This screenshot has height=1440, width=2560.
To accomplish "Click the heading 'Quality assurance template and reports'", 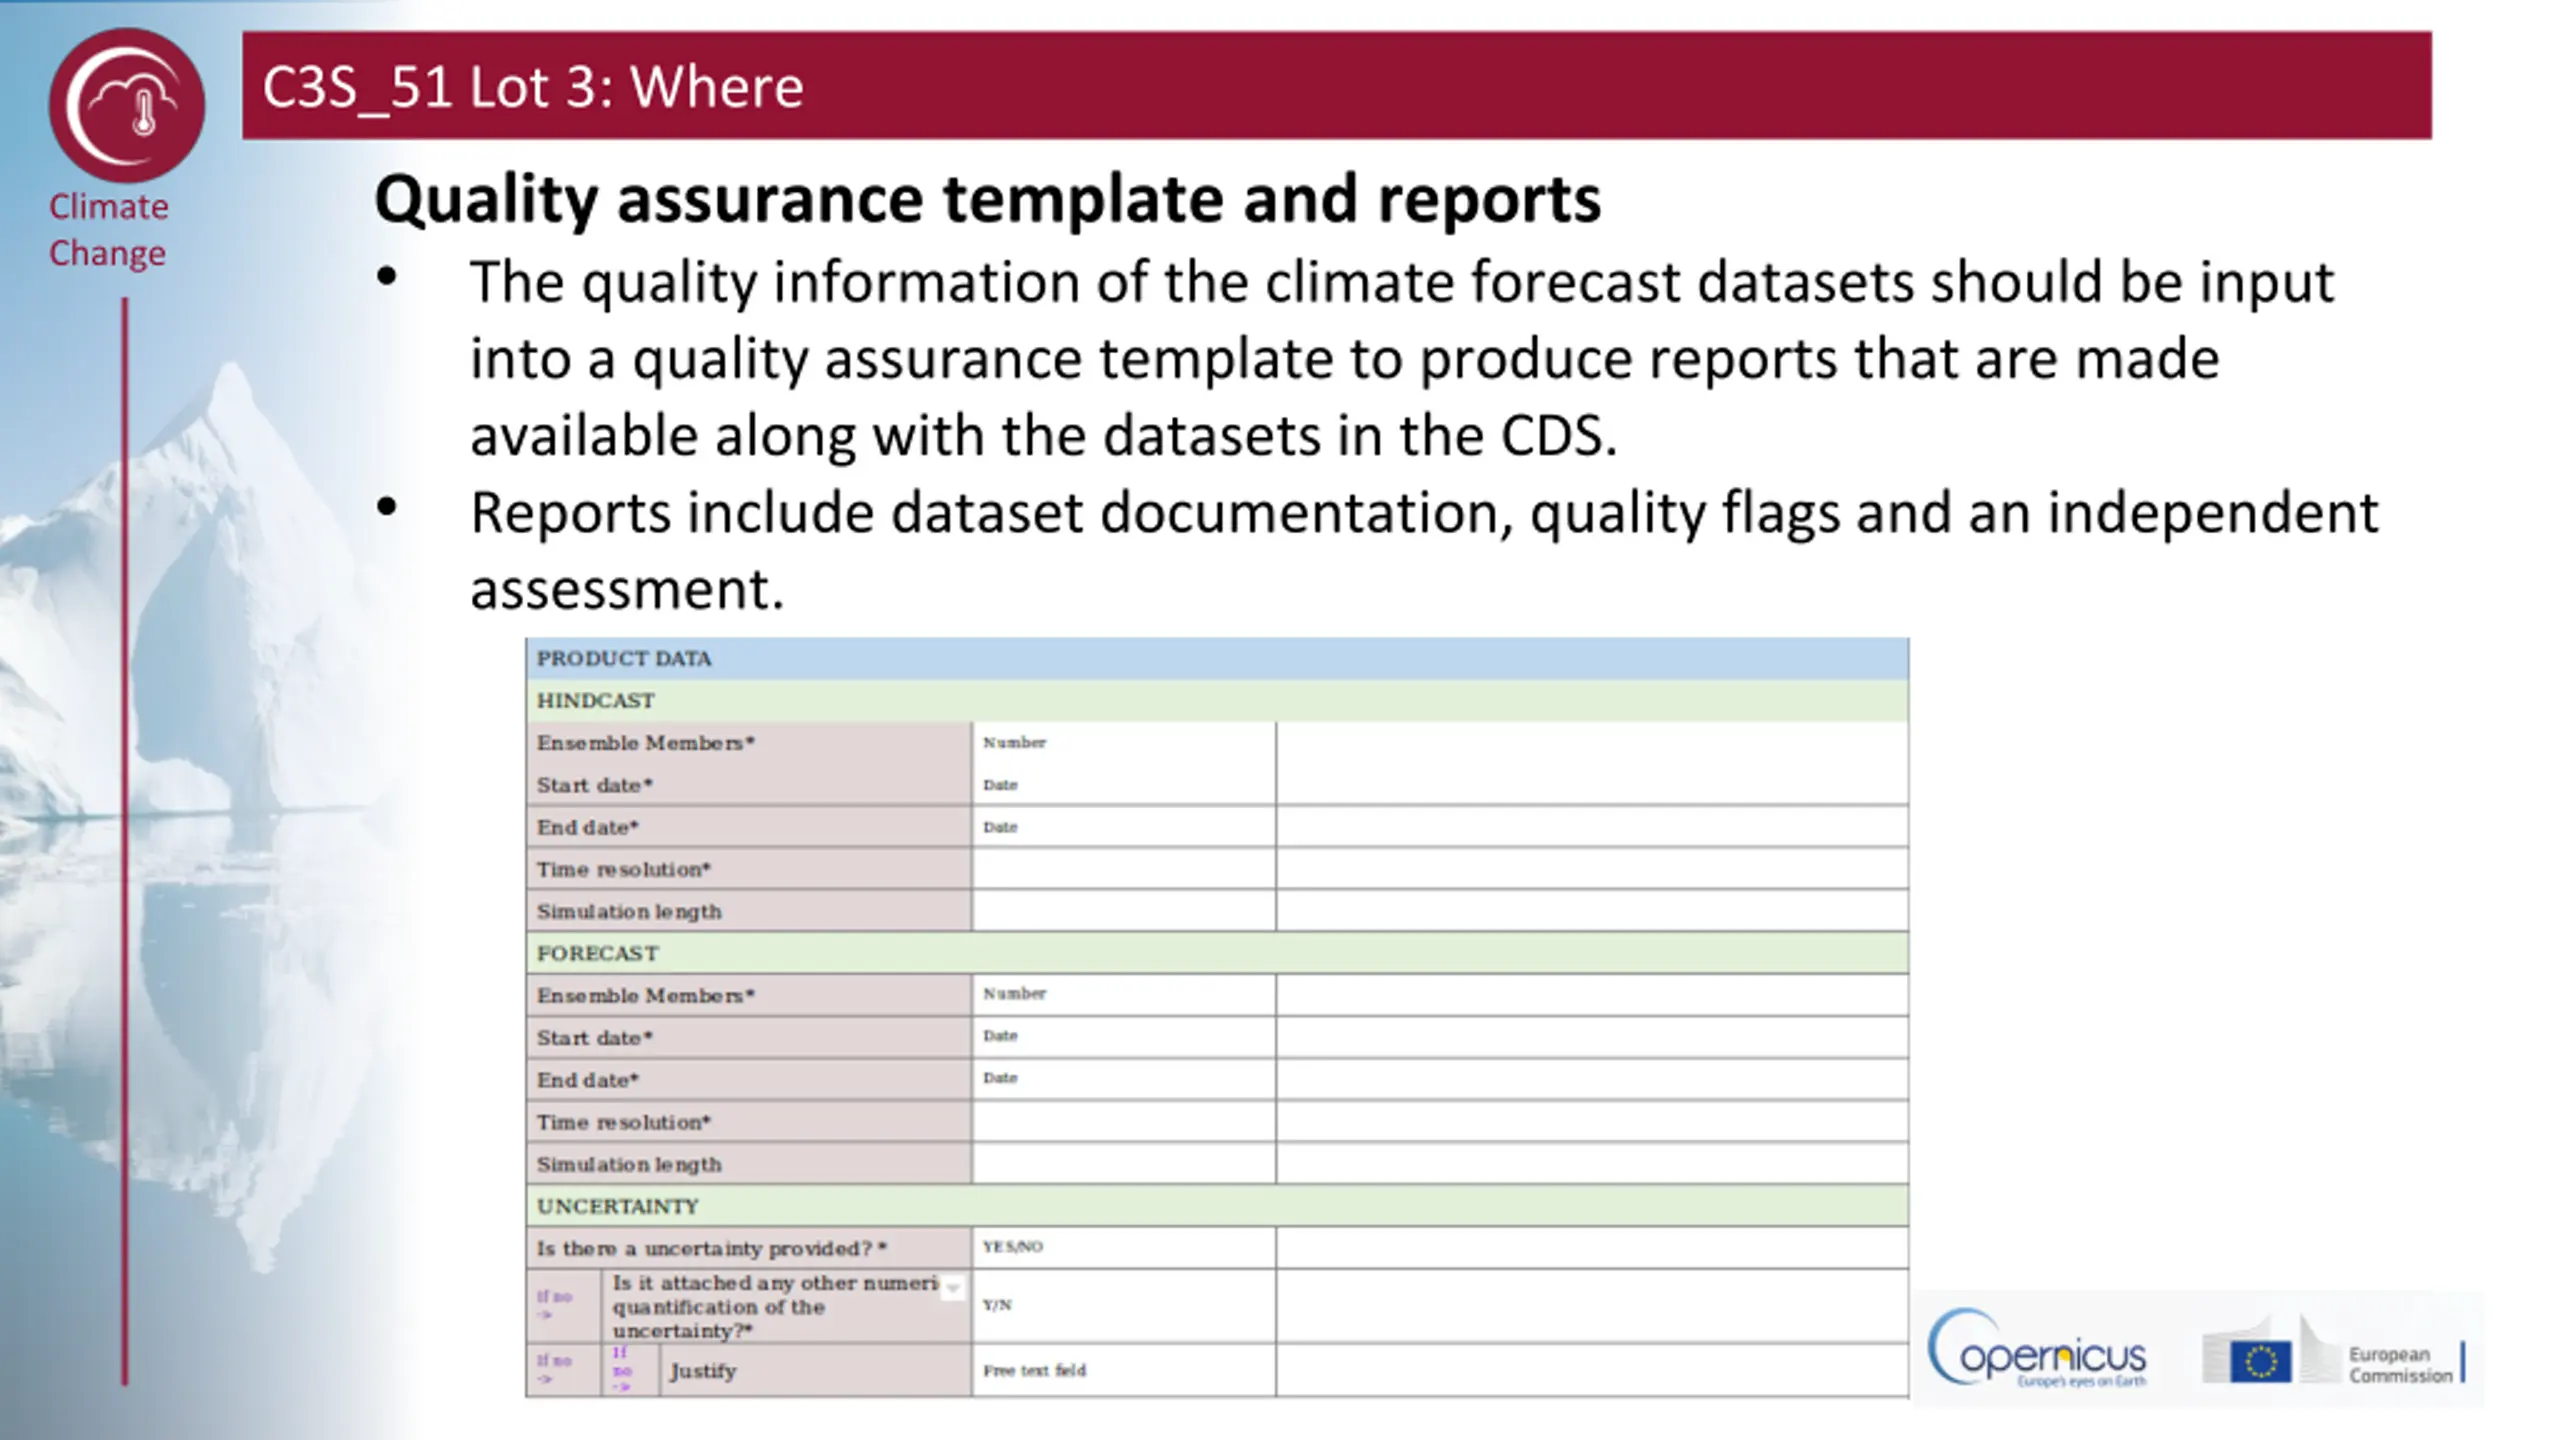I will (987, 199).
